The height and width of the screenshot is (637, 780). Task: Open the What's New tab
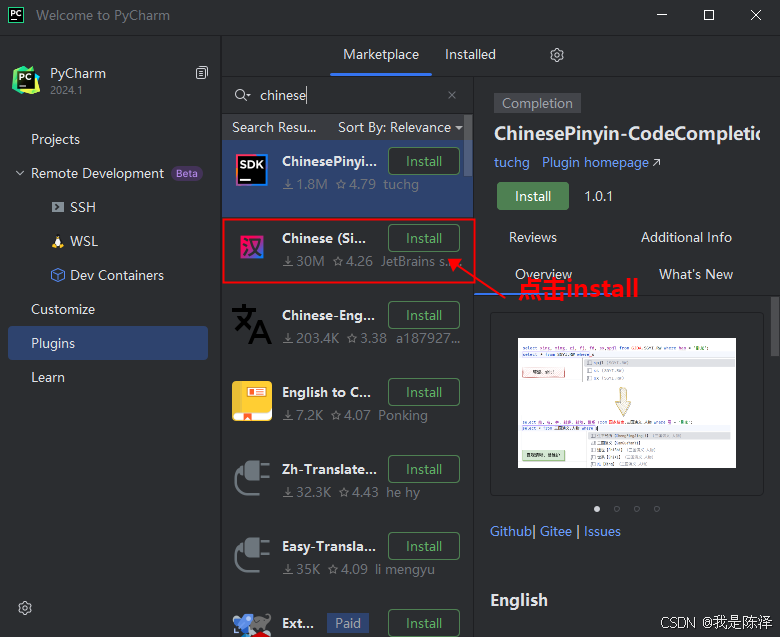tap(696, 274)
